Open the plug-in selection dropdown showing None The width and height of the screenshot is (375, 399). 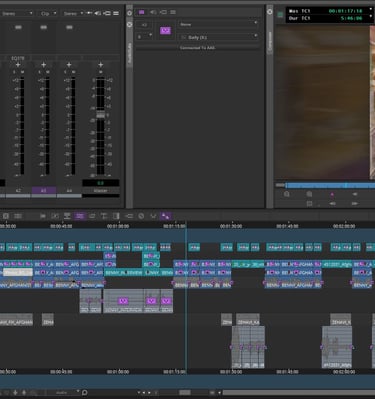click(218, 24)
